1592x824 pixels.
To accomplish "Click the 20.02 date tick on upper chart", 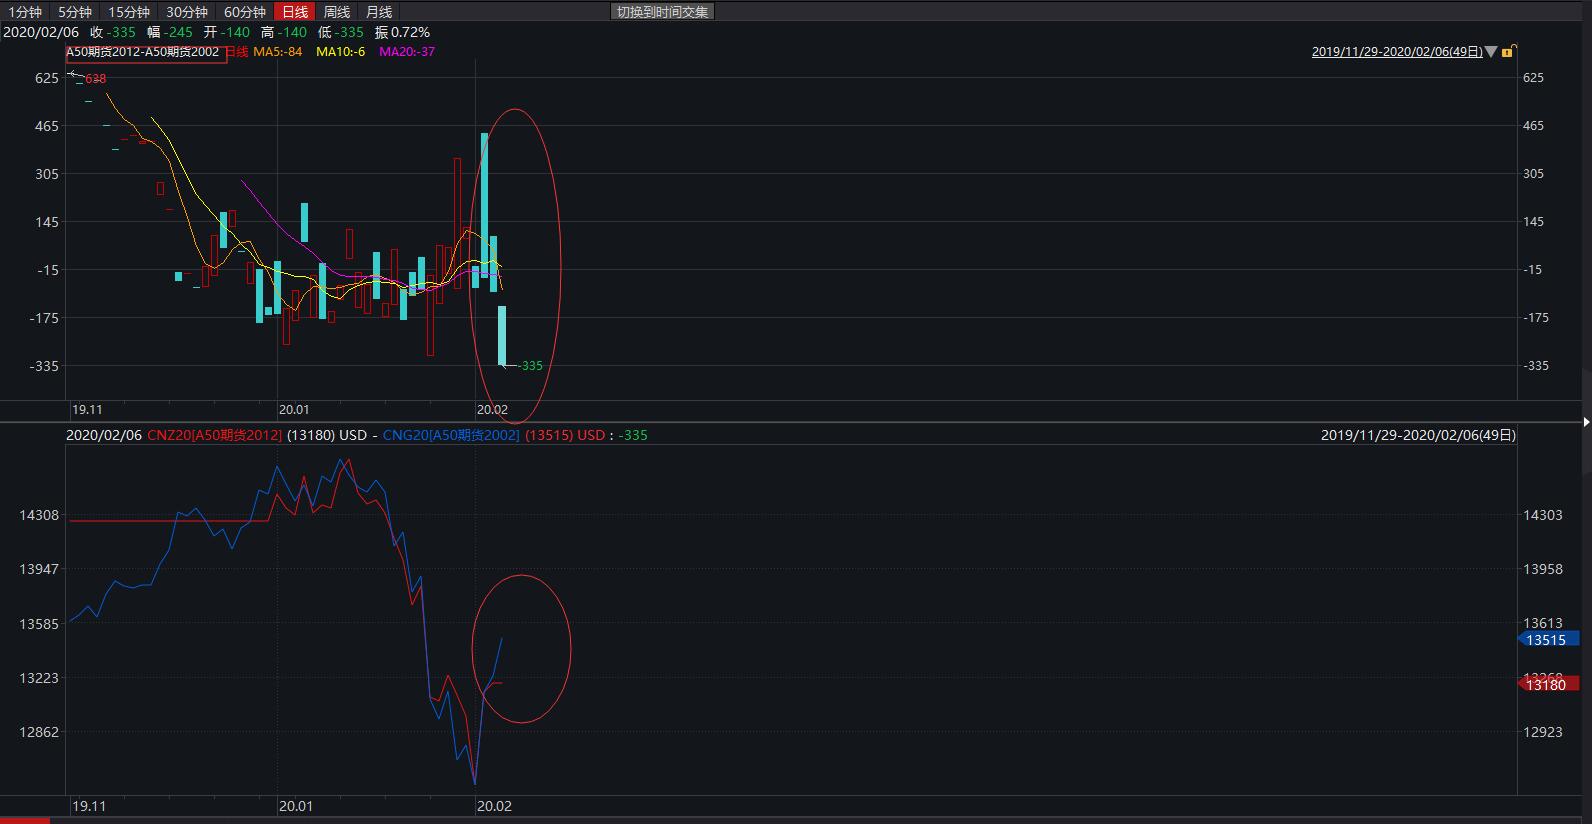I will (x=492, y=410).
